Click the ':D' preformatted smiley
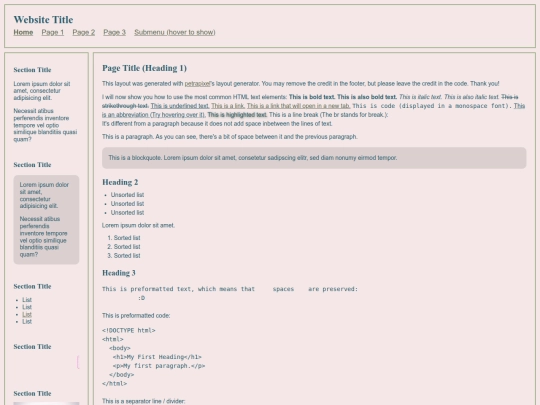 (x=142, y=298)
